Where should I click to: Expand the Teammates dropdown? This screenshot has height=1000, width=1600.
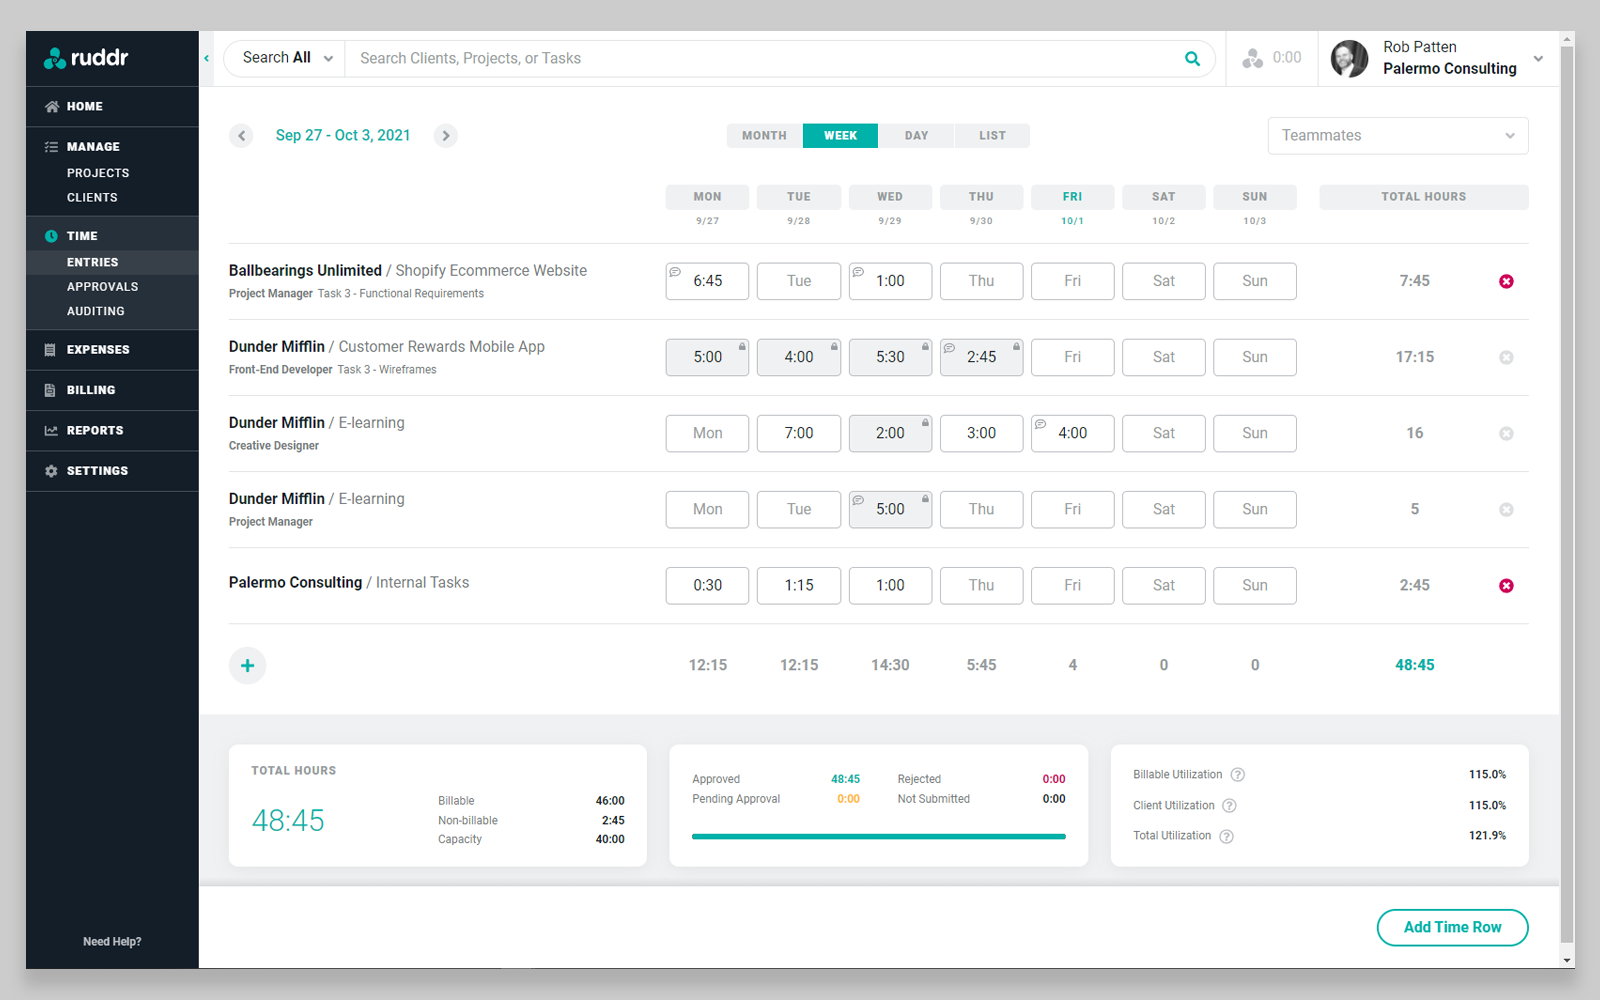pyautogui.click(x=1397, y=135)
